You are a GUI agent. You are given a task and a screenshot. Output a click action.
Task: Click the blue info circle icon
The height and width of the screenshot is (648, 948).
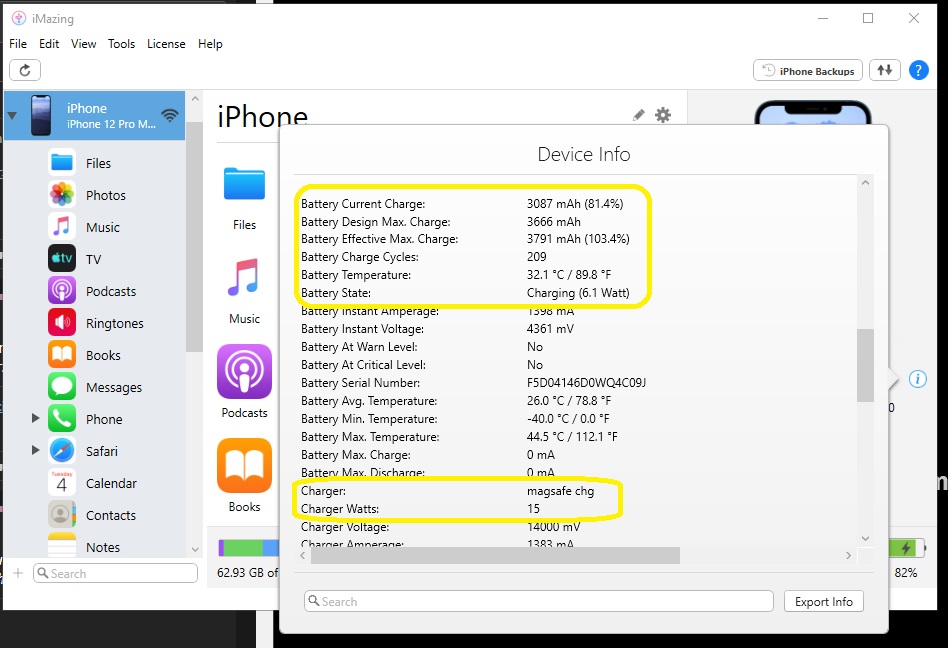click(918, 379)
